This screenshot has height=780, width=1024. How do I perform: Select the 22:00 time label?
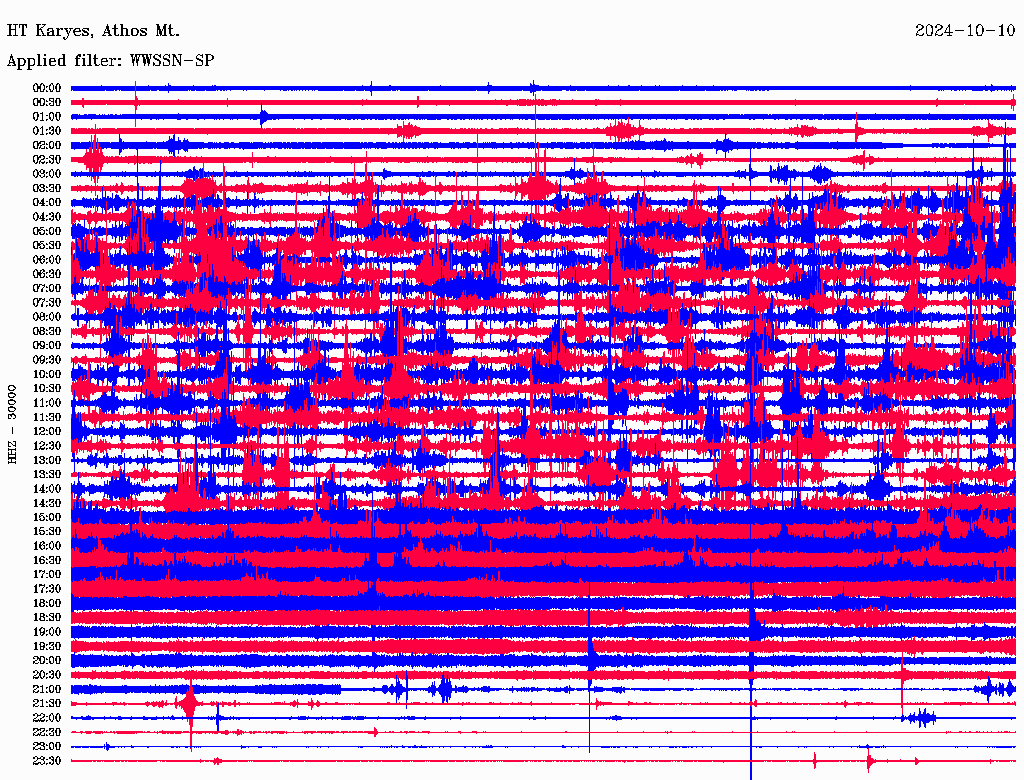click(47, 718)
